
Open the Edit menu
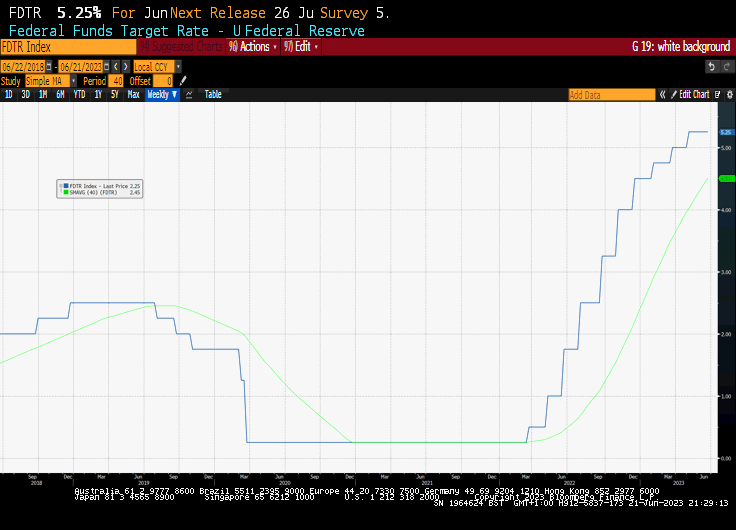click(x=301, y=46)
